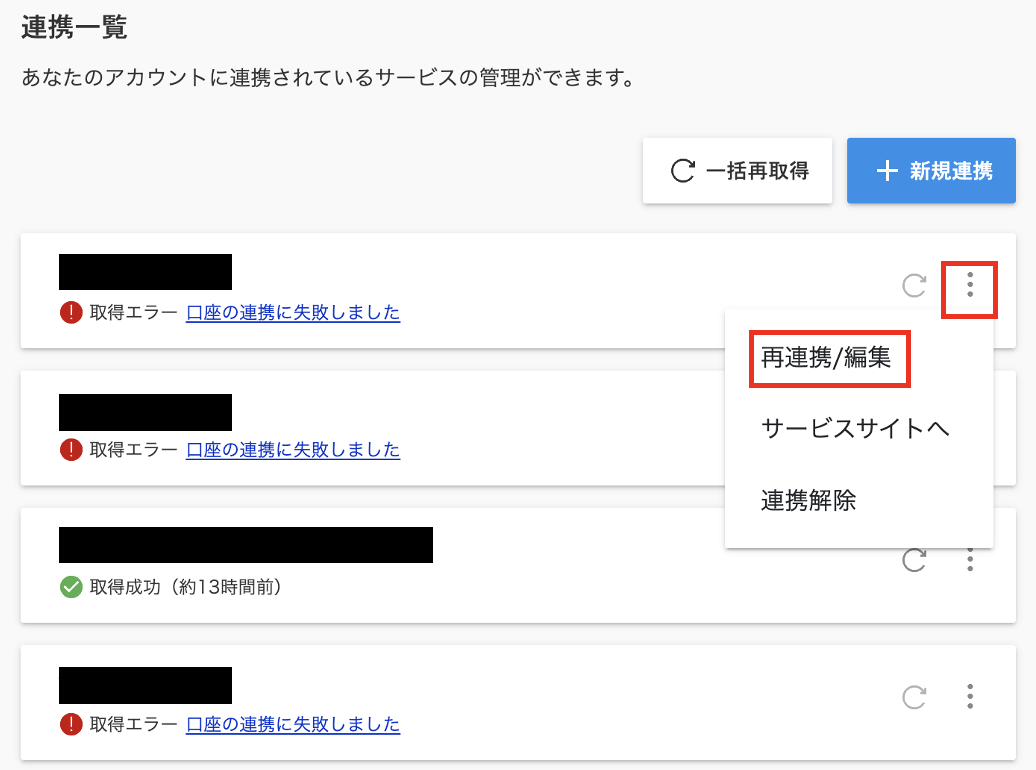This screenshot has height=770, width=1036.
Task: Click the あなたのアカウントに連携されている description text
Action: point(328,77)
